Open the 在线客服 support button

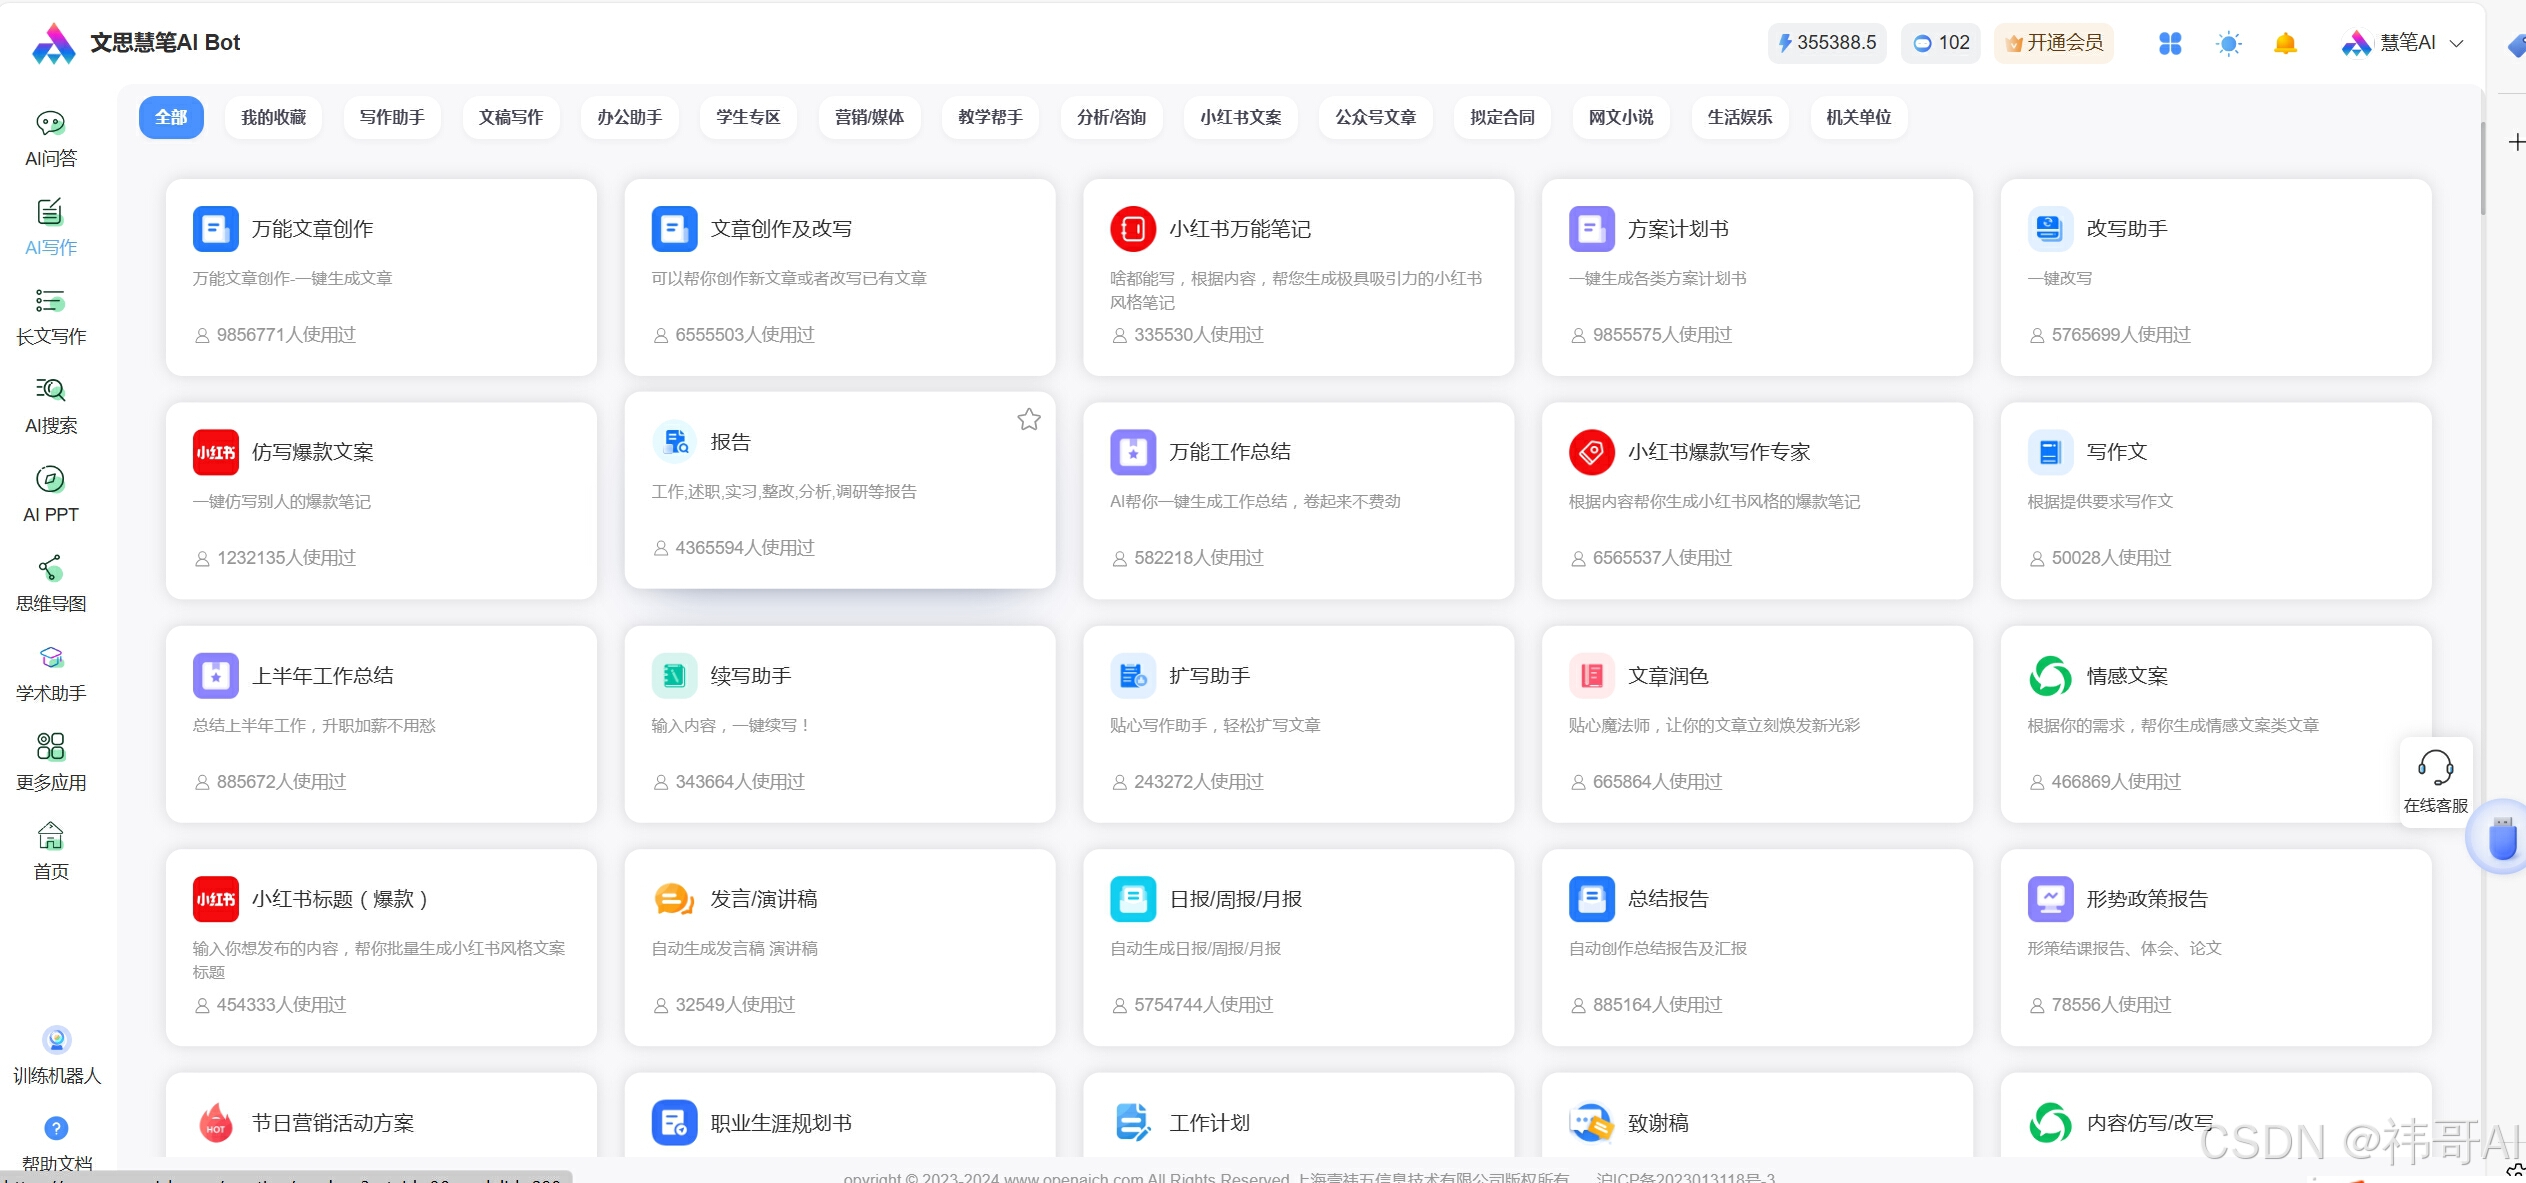pos(2435,781)
